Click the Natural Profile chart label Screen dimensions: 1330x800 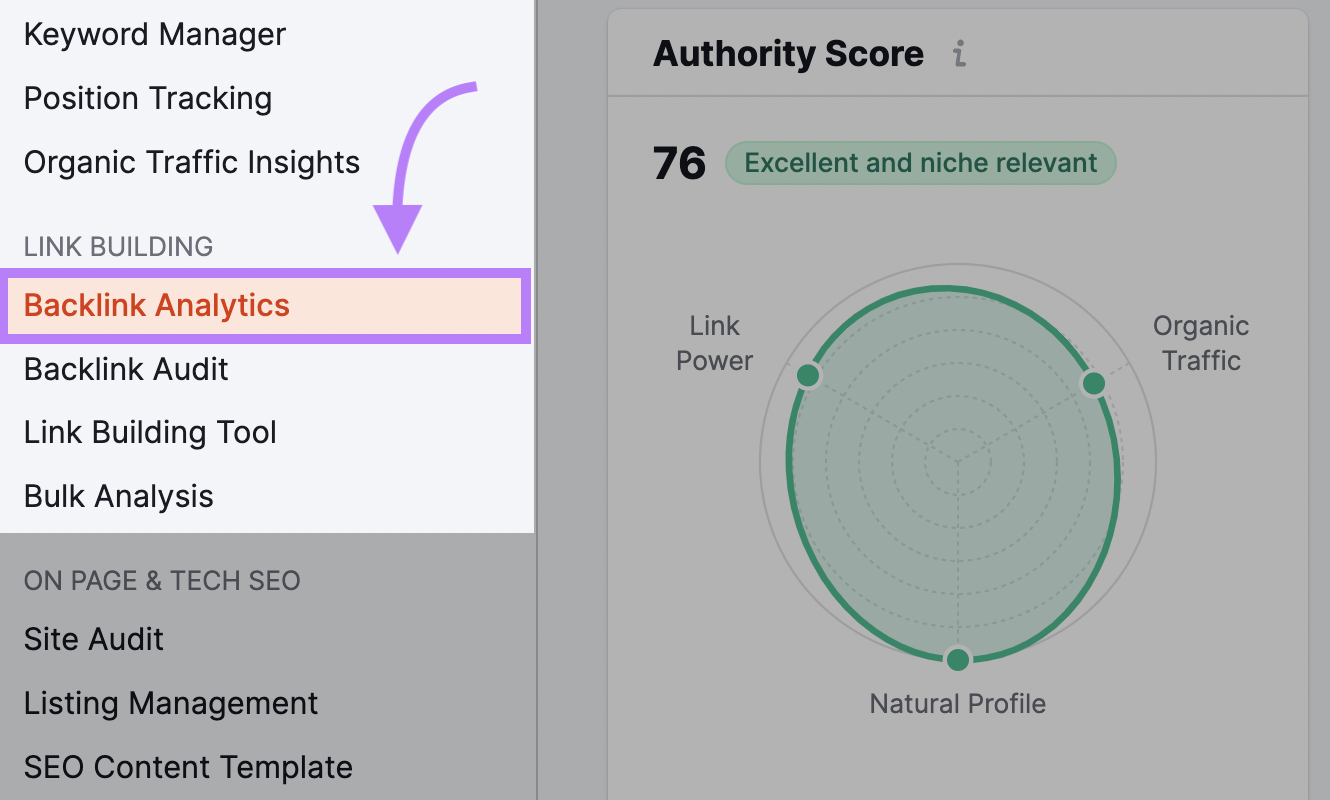click(x=958, y=704)
